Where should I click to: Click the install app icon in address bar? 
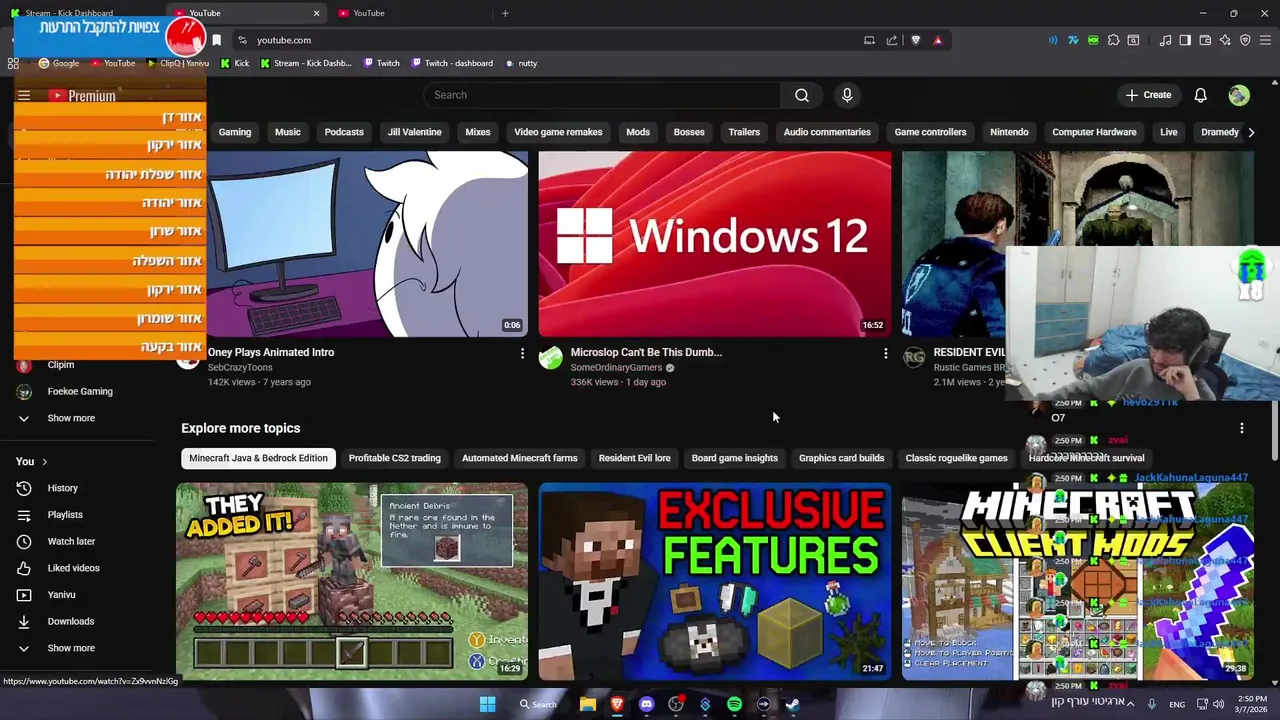[869, 40]
